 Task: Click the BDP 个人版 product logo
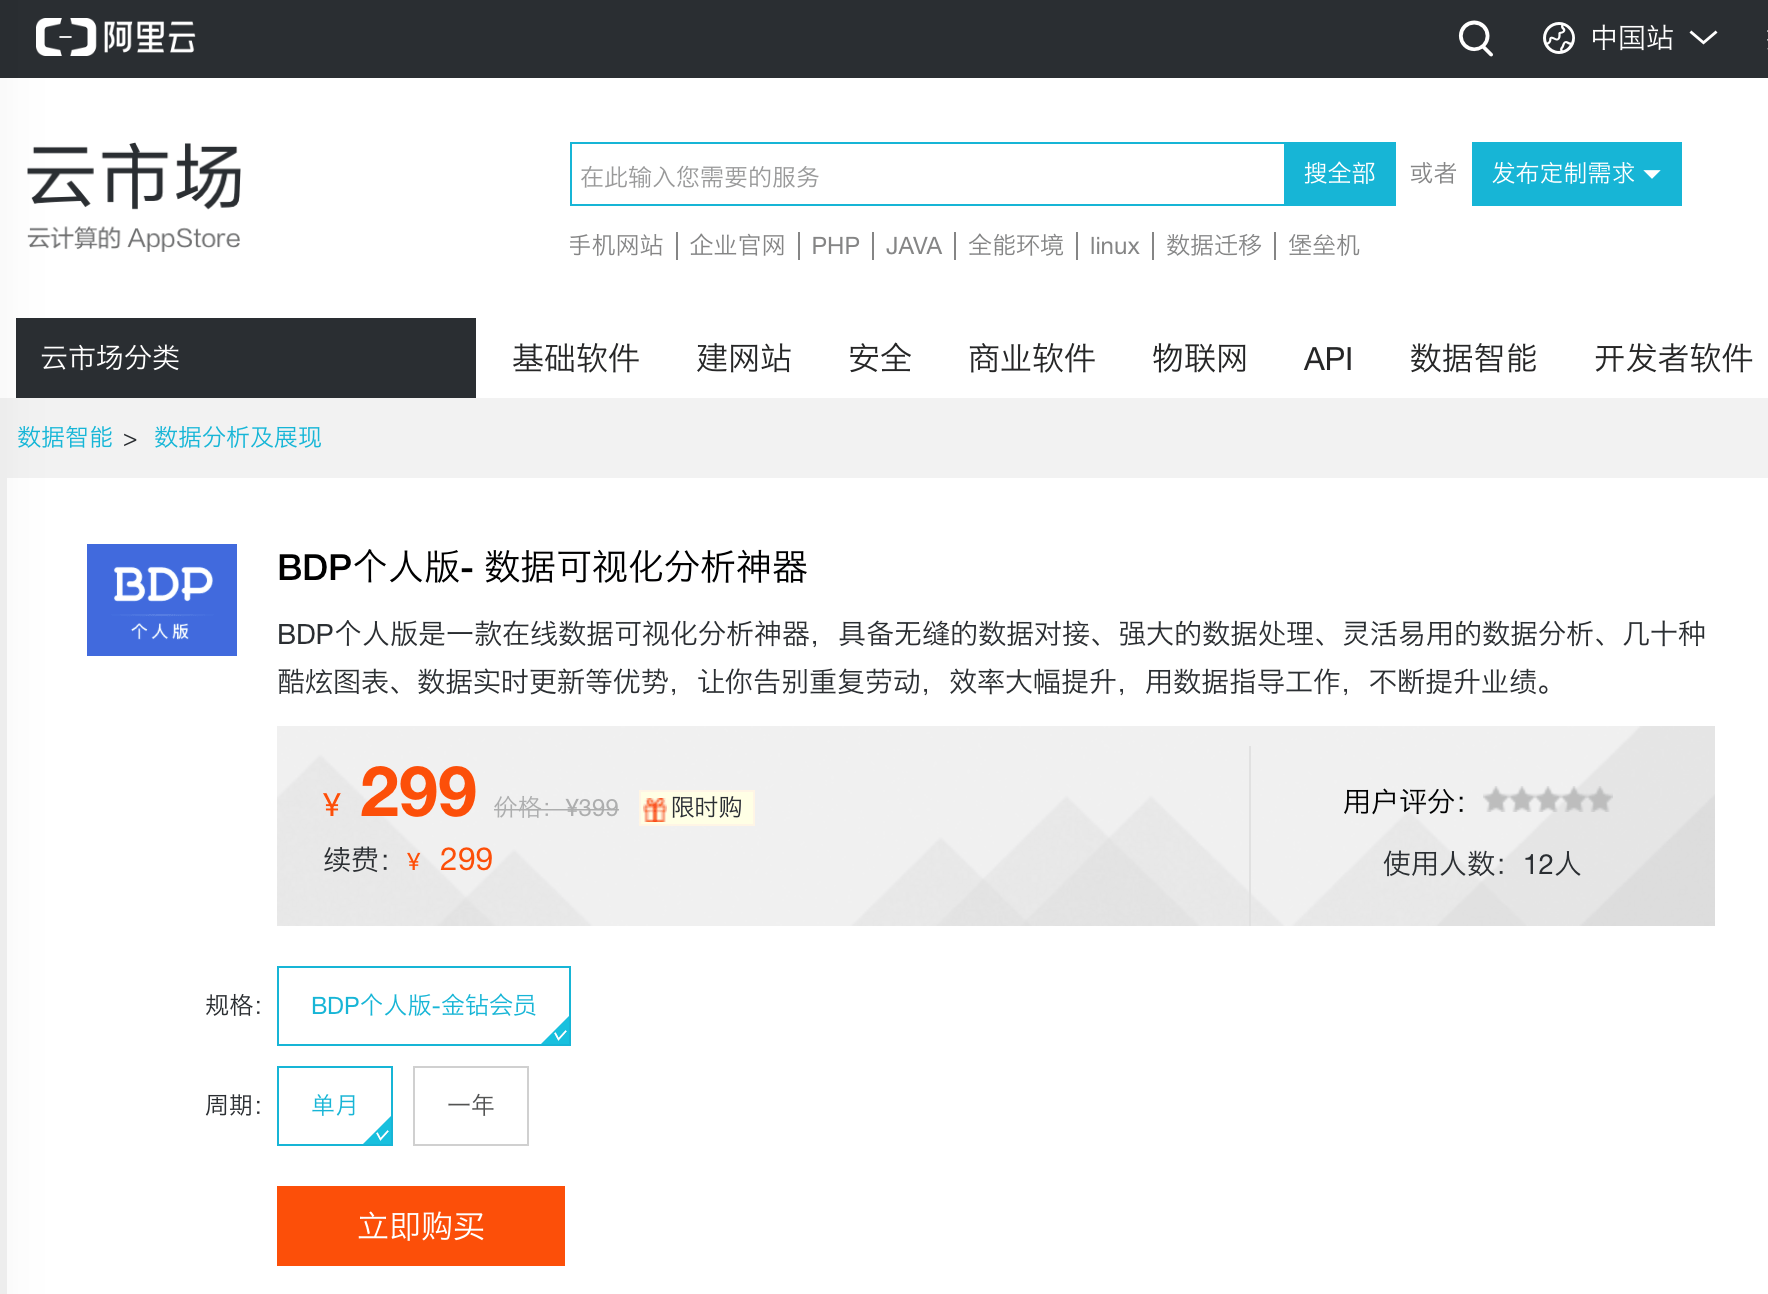[161, 600]
